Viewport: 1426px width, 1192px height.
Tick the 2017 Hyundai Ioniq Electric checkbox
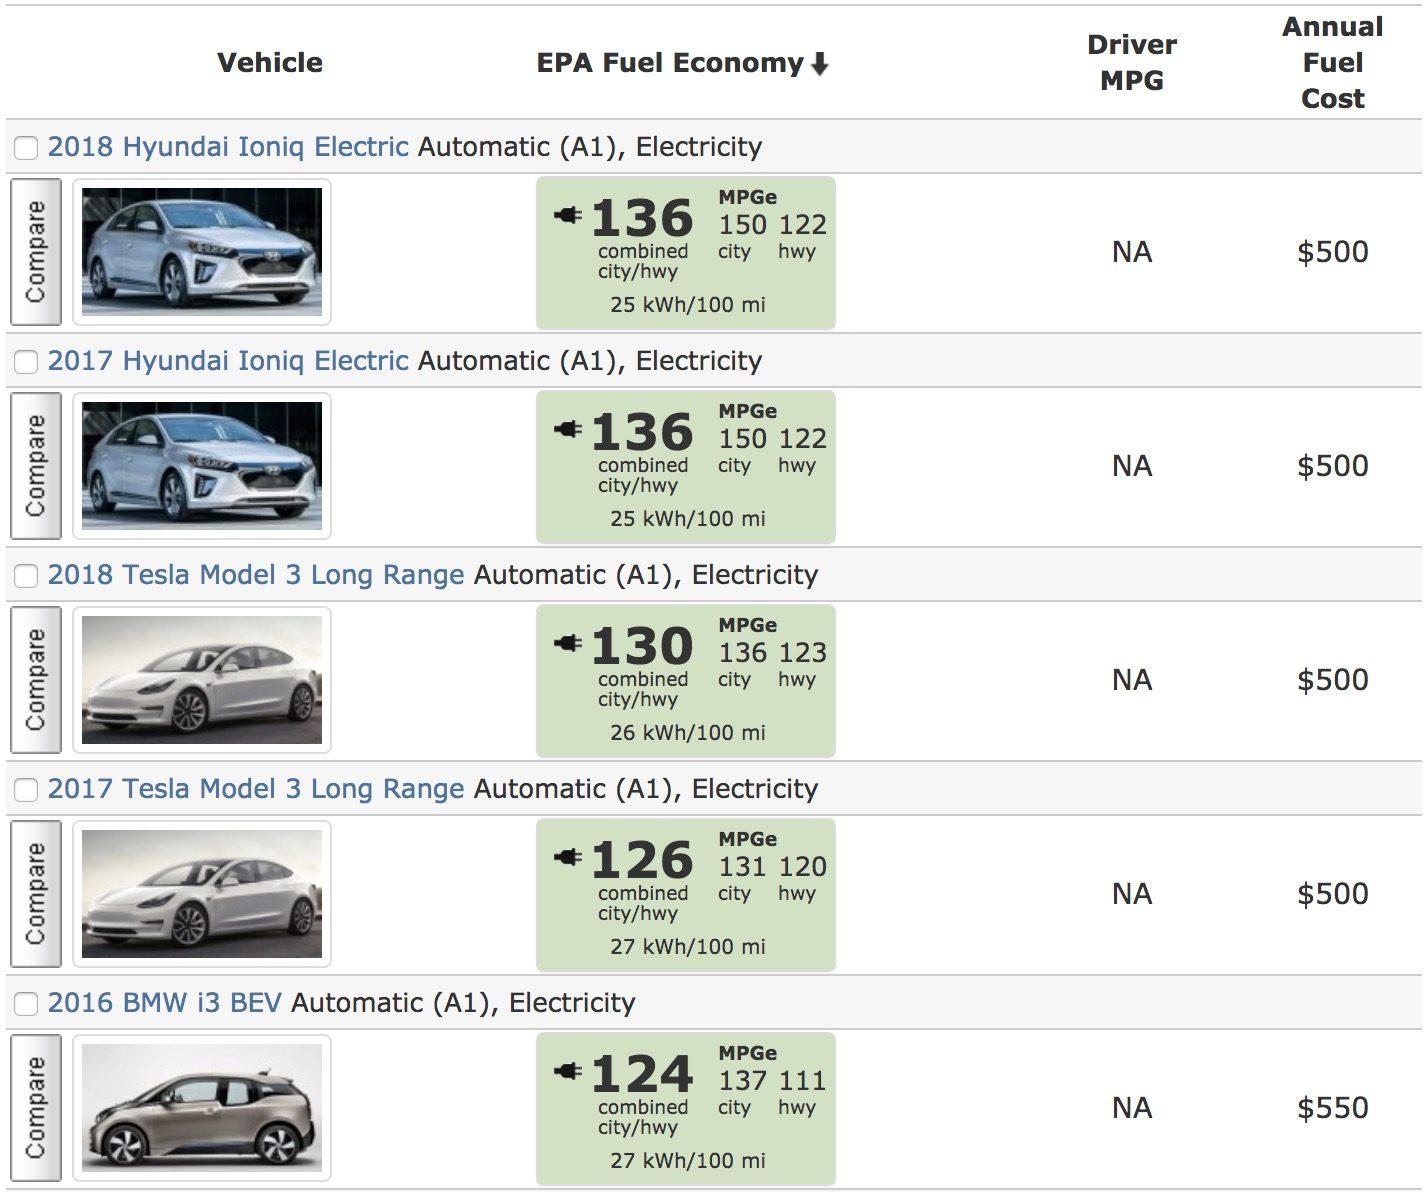[x=26, y=362]
